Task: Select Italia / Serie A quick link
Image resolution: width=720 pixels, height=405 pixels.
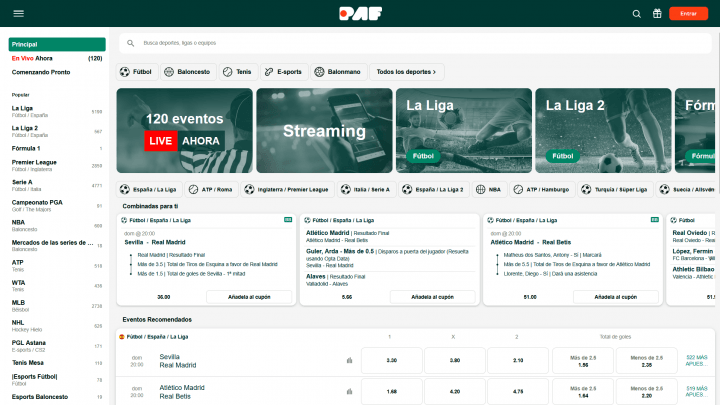Action: coord(366,189)
